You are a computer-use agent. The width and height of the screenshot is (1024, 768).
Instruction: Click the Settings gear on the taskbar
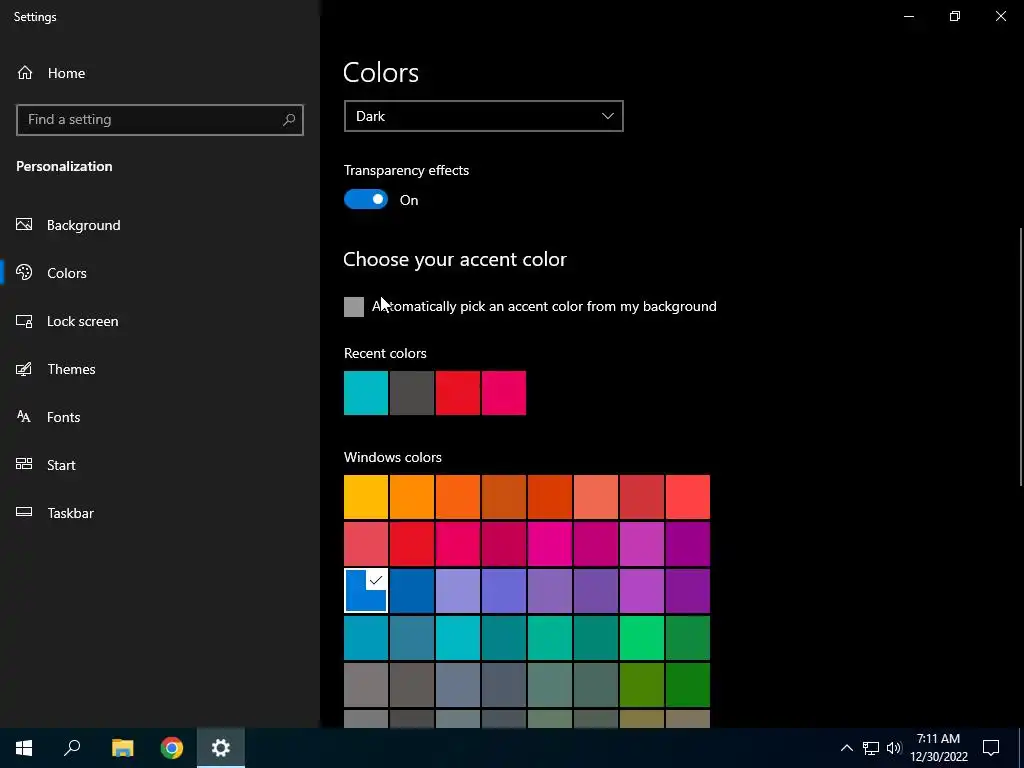221,748
